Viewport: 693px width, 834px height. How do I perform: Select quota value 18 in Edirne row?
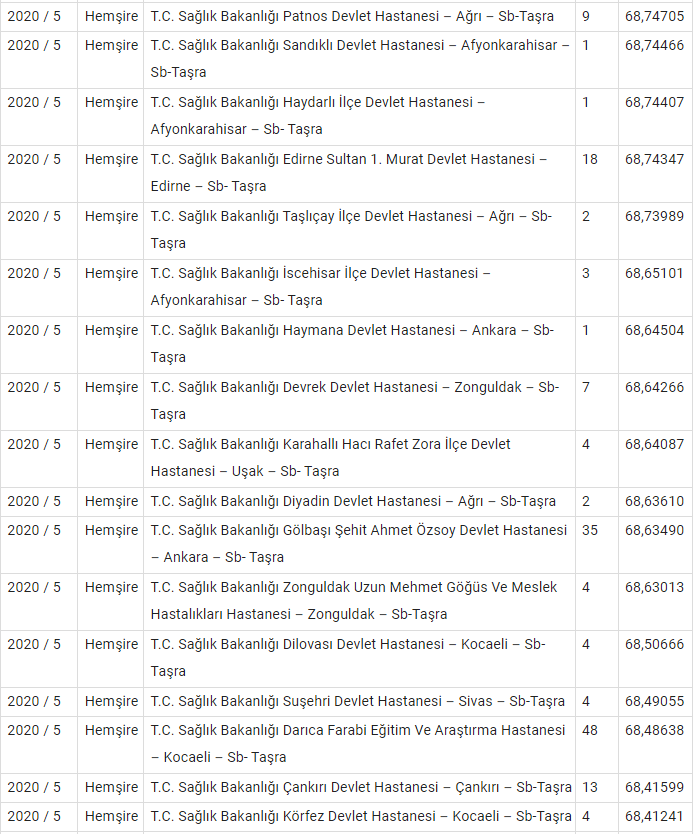click(590, 159)
